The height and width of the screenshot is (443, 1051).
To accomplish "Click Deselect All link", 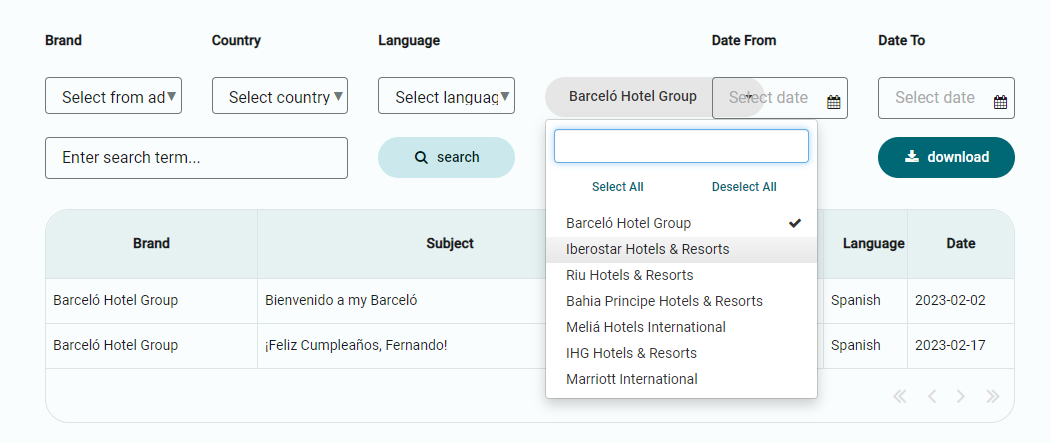I will pyautogui.click(x=744, y=187).
